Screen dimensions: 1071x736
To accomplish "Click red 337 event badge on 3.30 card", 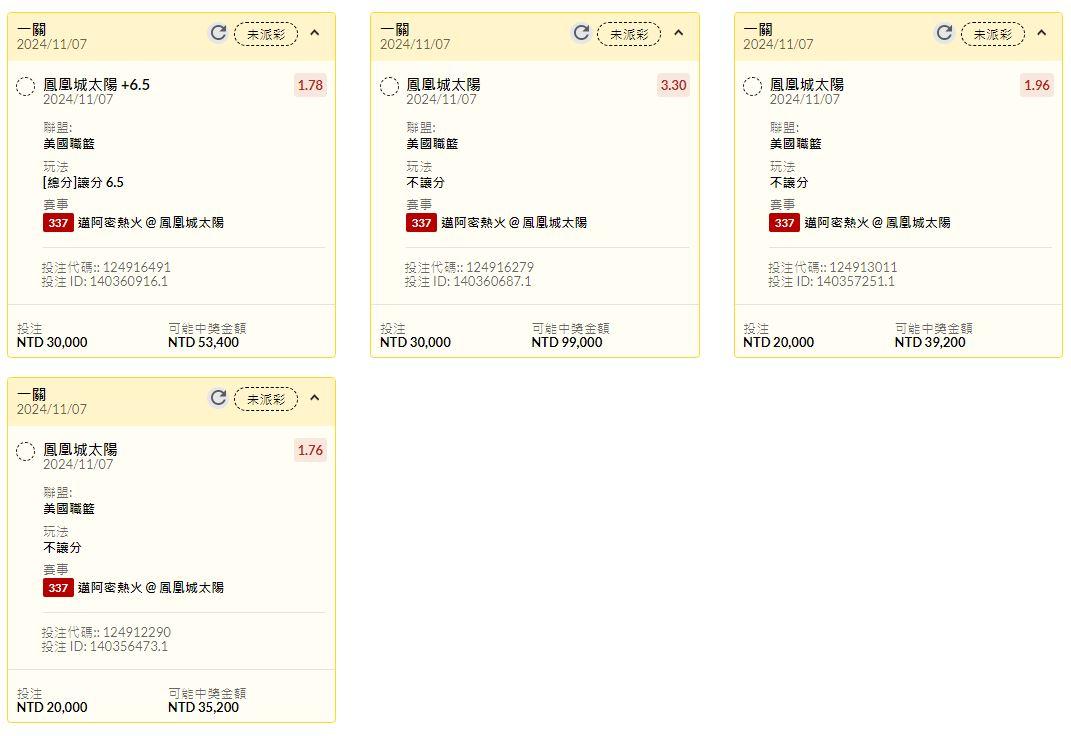I will coord(421,223).
